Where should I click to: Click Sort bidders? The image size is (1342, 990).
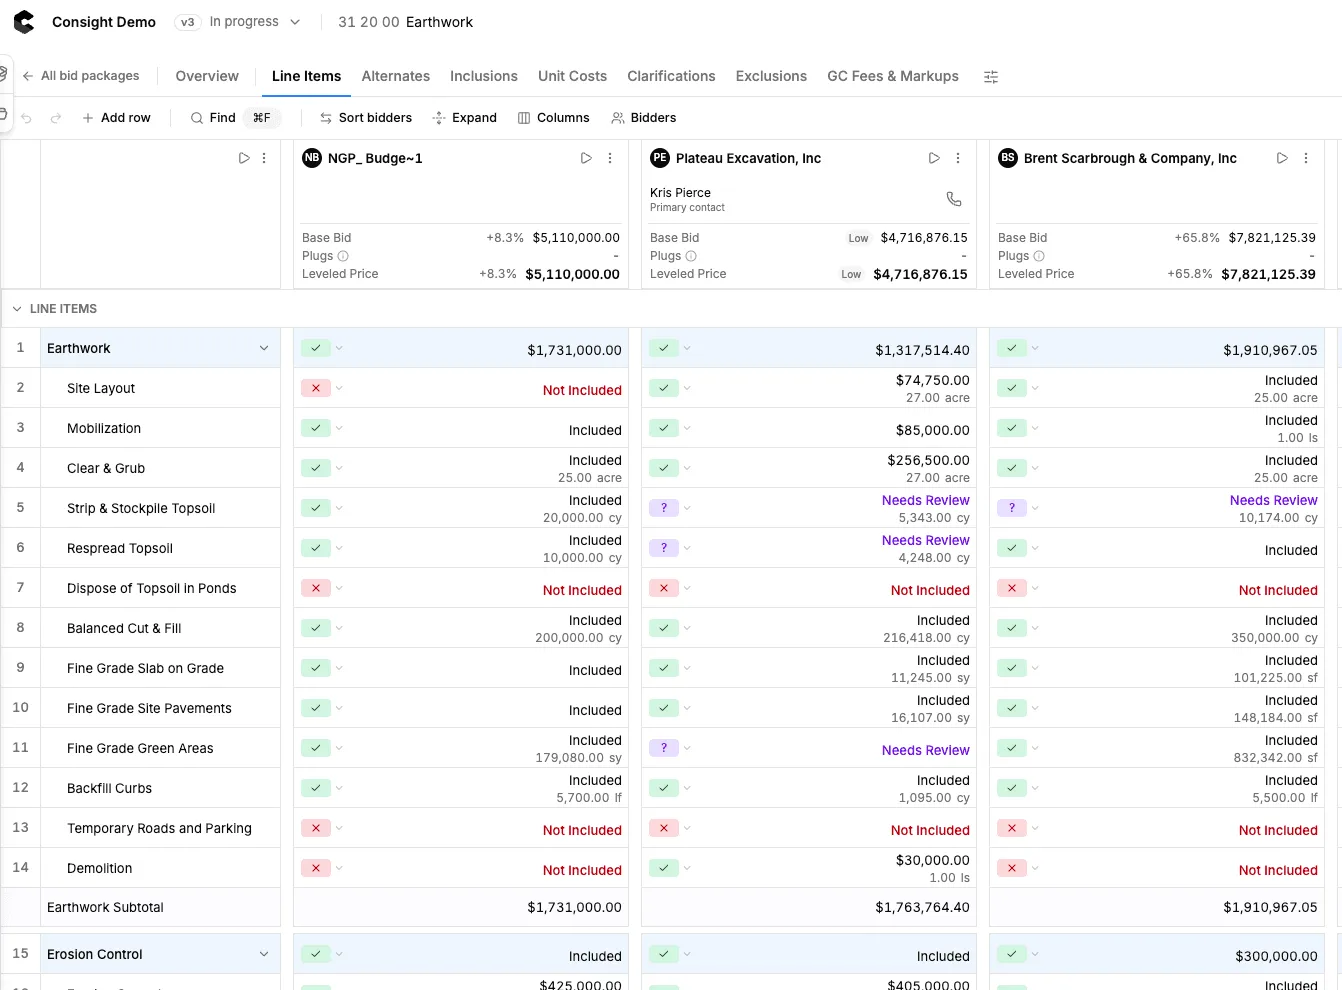tap(366, 118)
